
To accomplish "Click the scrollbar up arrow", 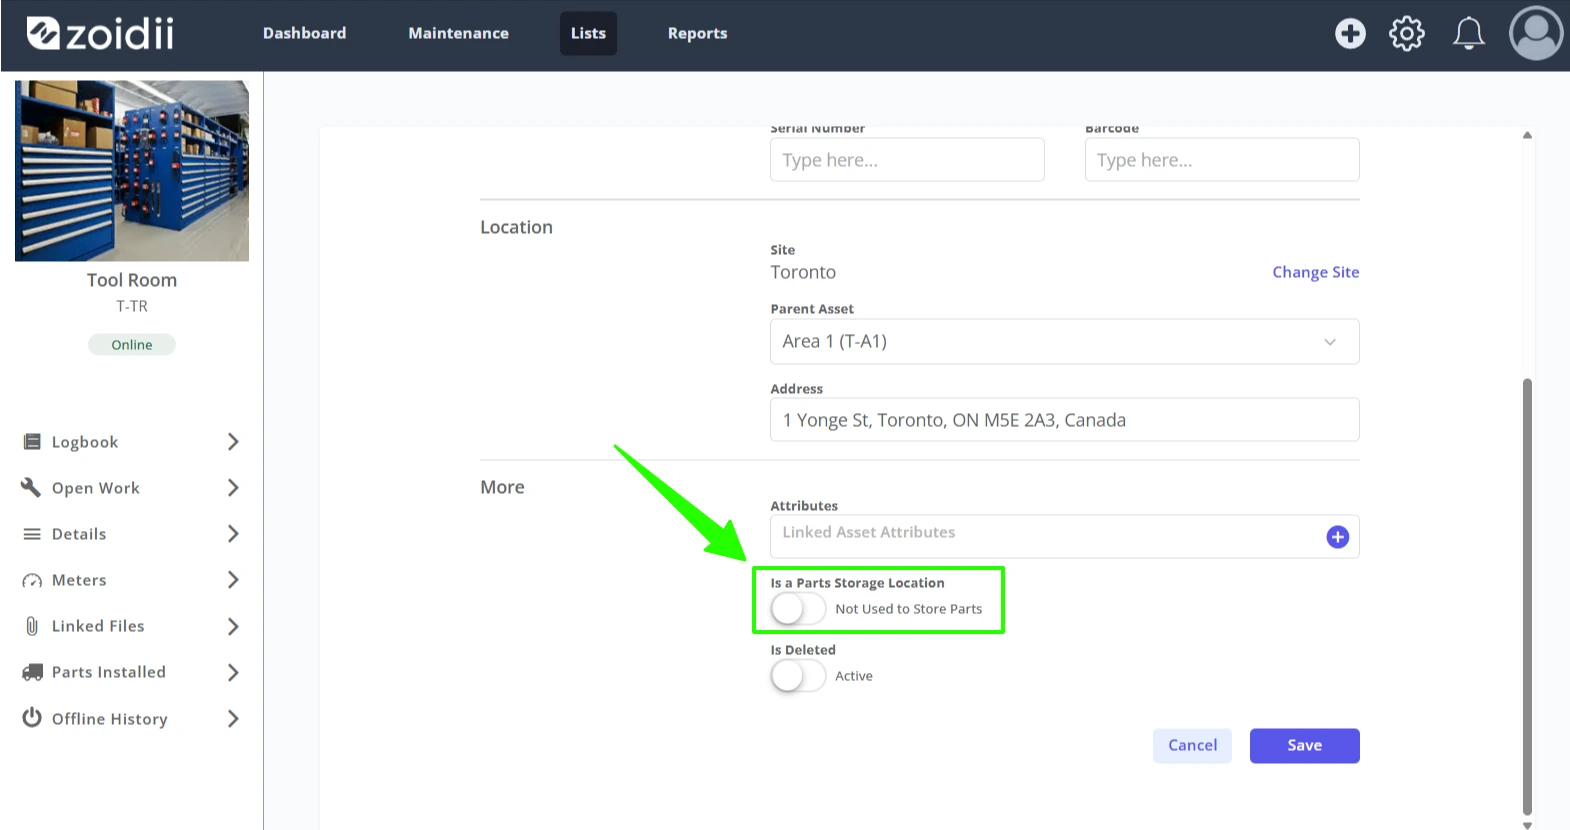I will click(1527, 135).
